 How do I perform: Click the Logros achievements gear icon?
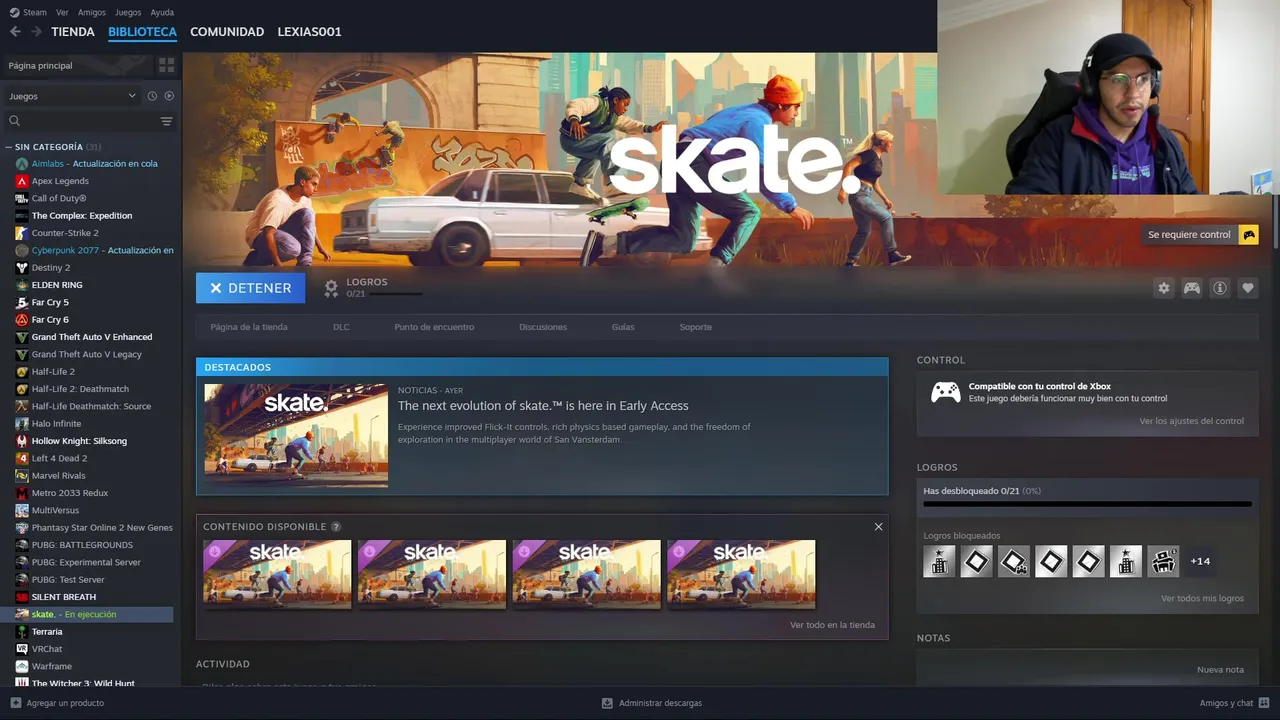tap(331, 288)
